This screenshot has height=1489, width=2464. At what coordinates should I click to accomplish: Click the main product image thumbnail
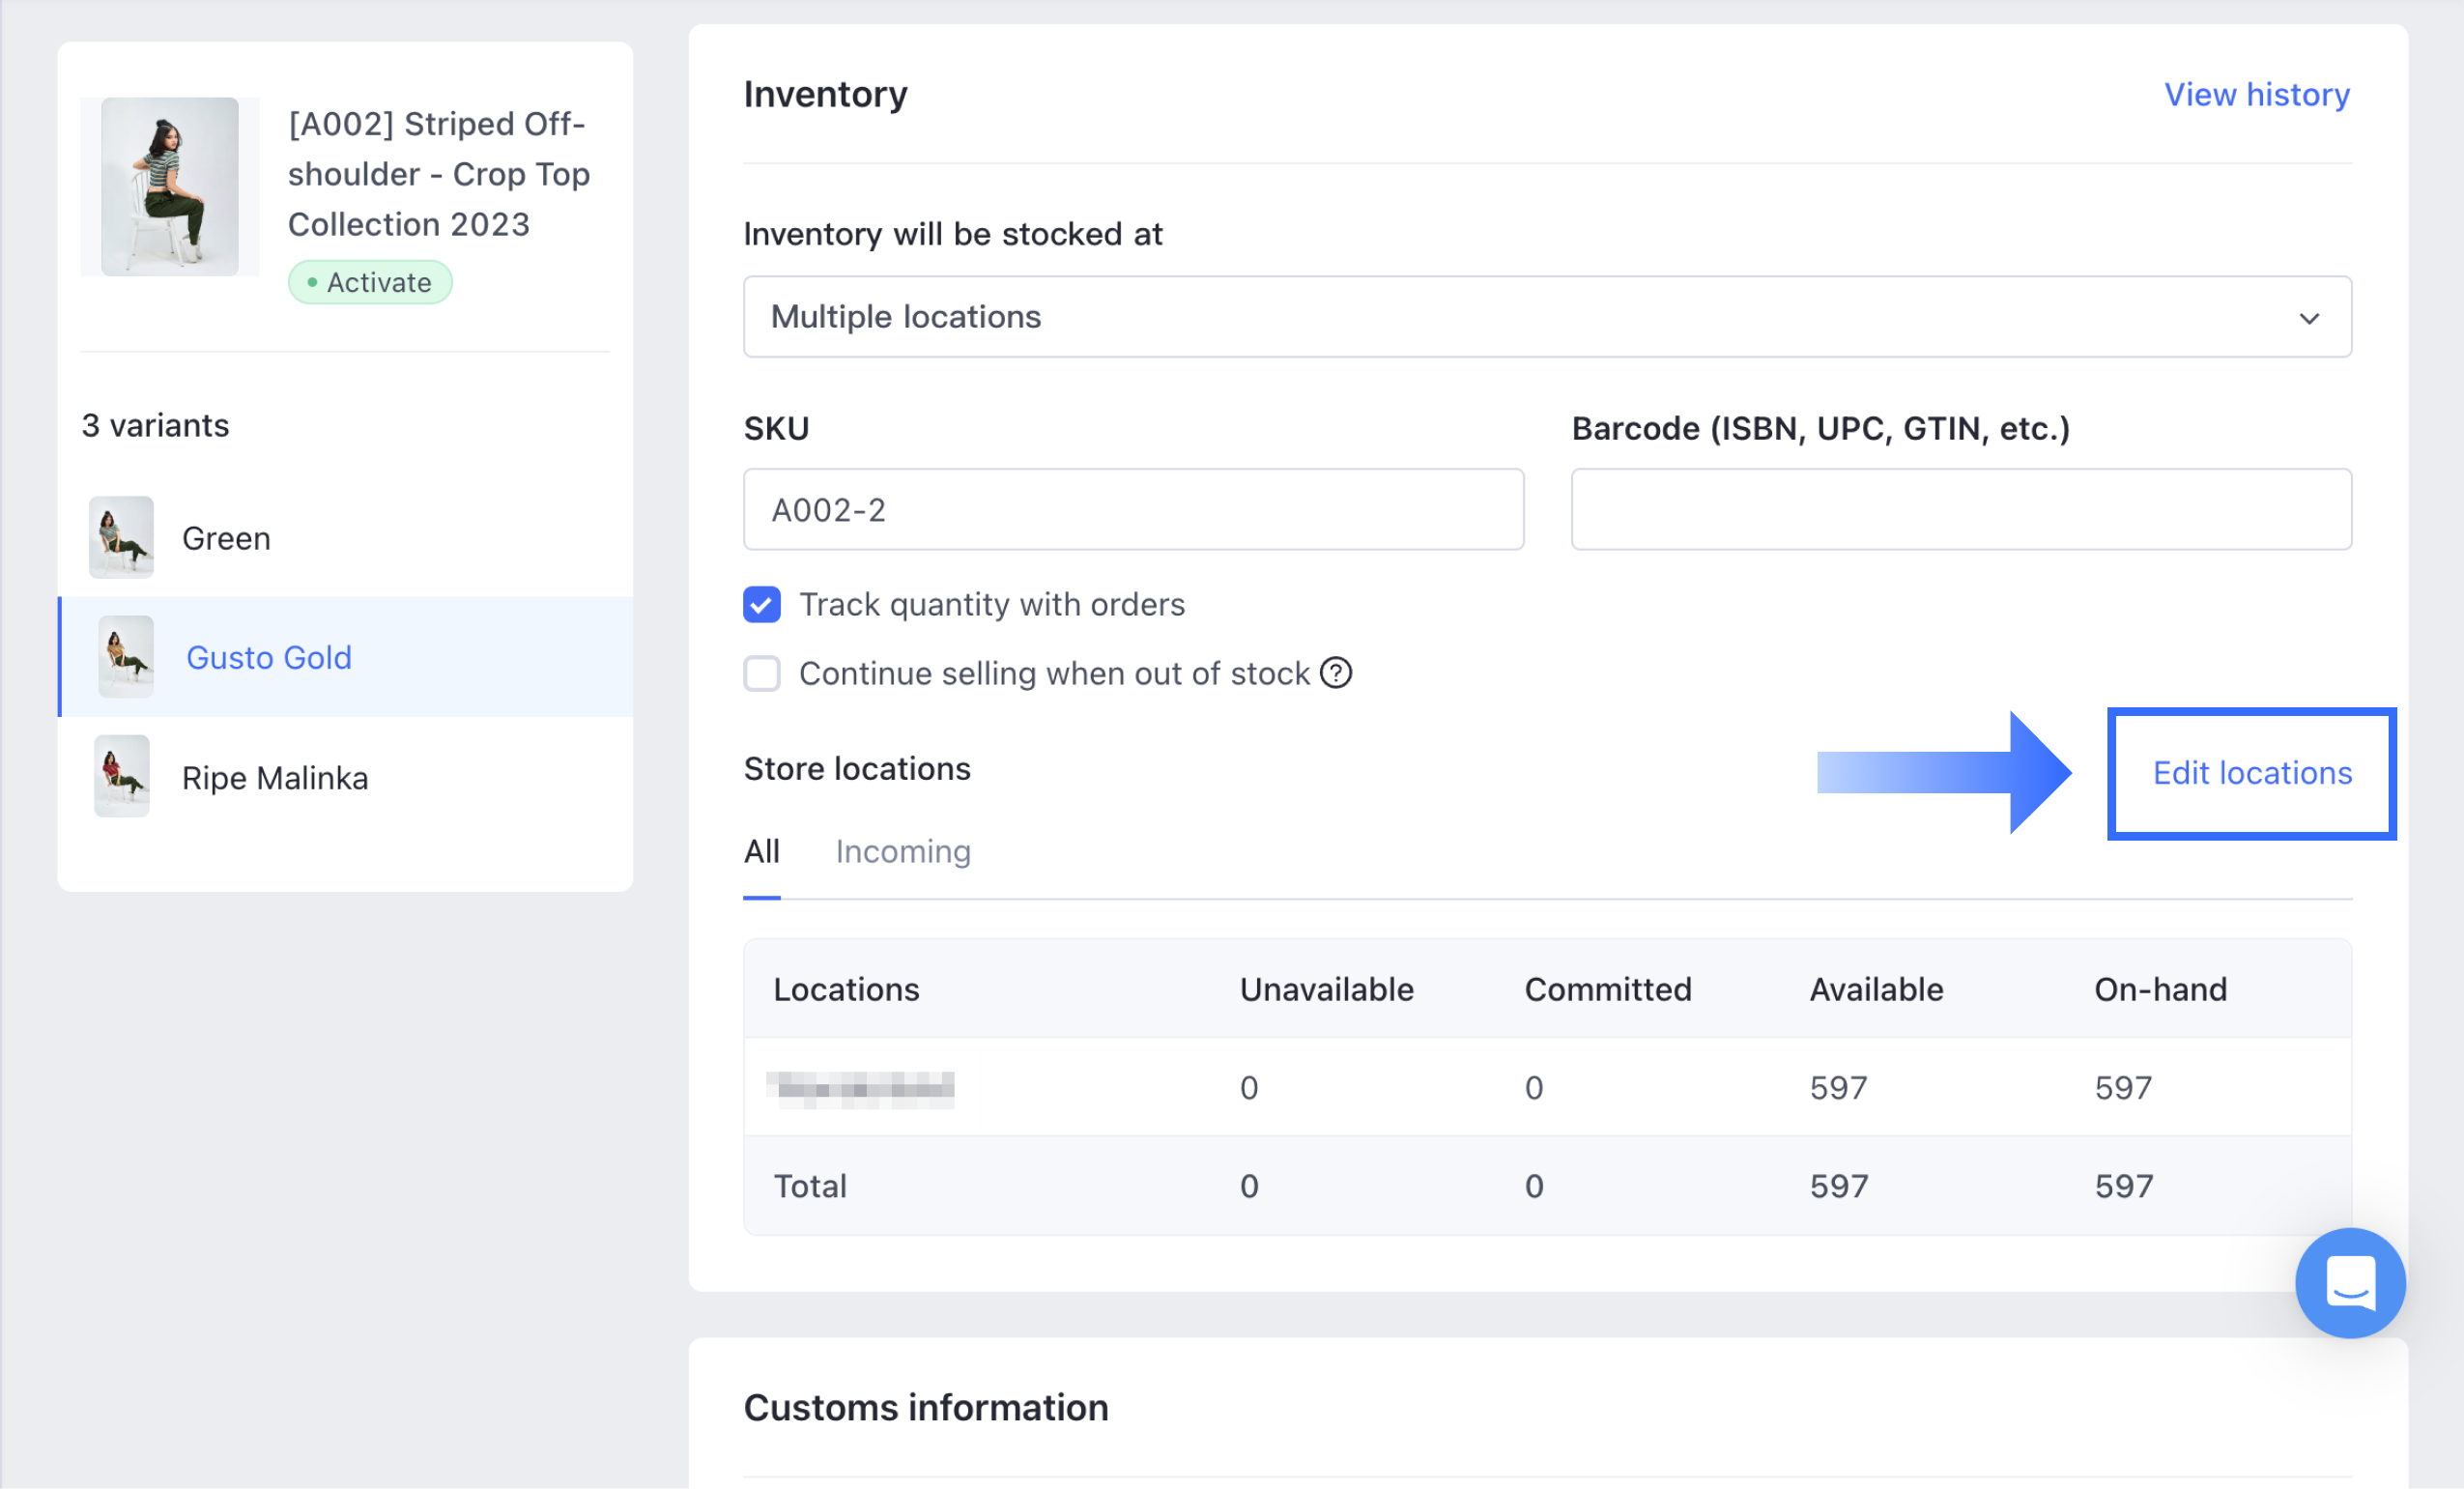[x=169, y=186]
